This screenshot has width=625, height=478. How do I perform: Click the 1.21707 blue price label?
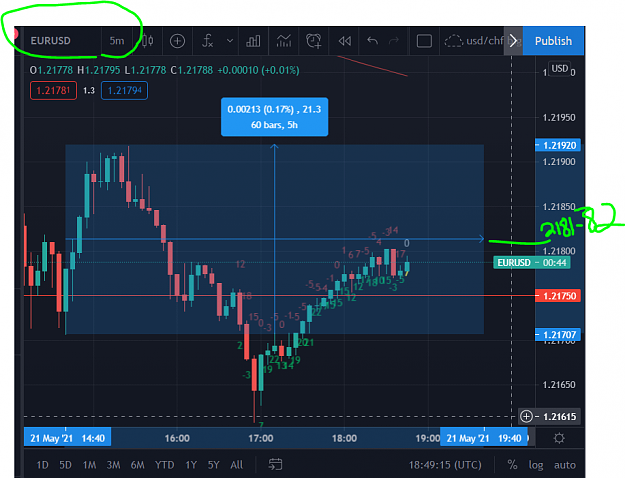click(x=558, y=334)
